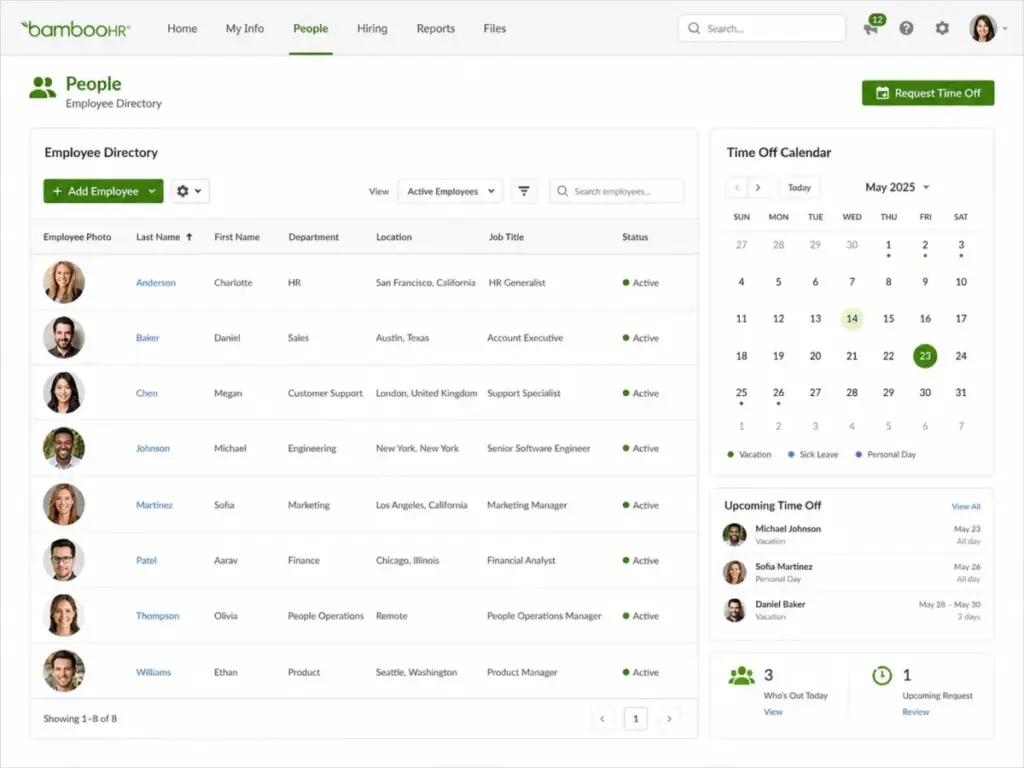Select May 26 on the calendar

778,392
